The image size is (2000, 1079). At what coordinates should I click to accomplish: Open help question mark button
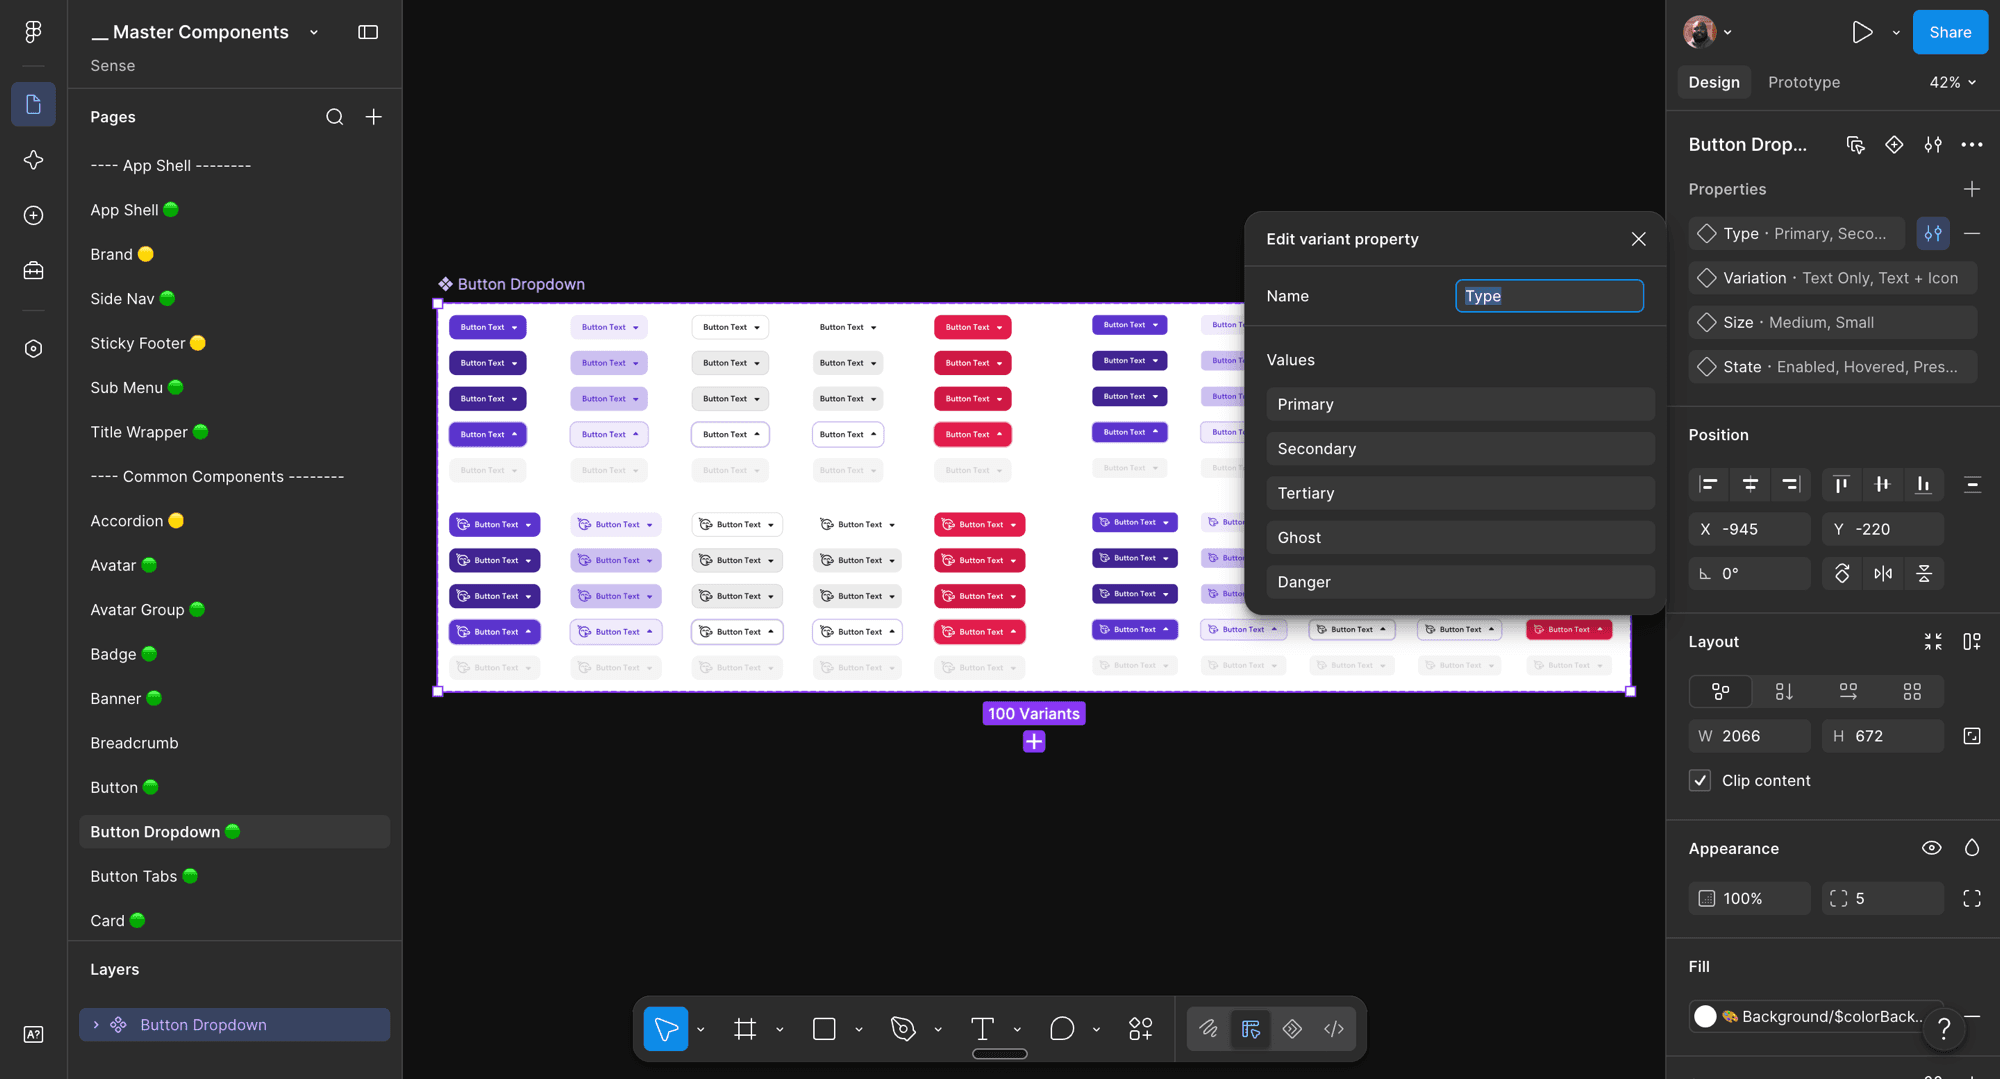click(x=1944, y=1028)
